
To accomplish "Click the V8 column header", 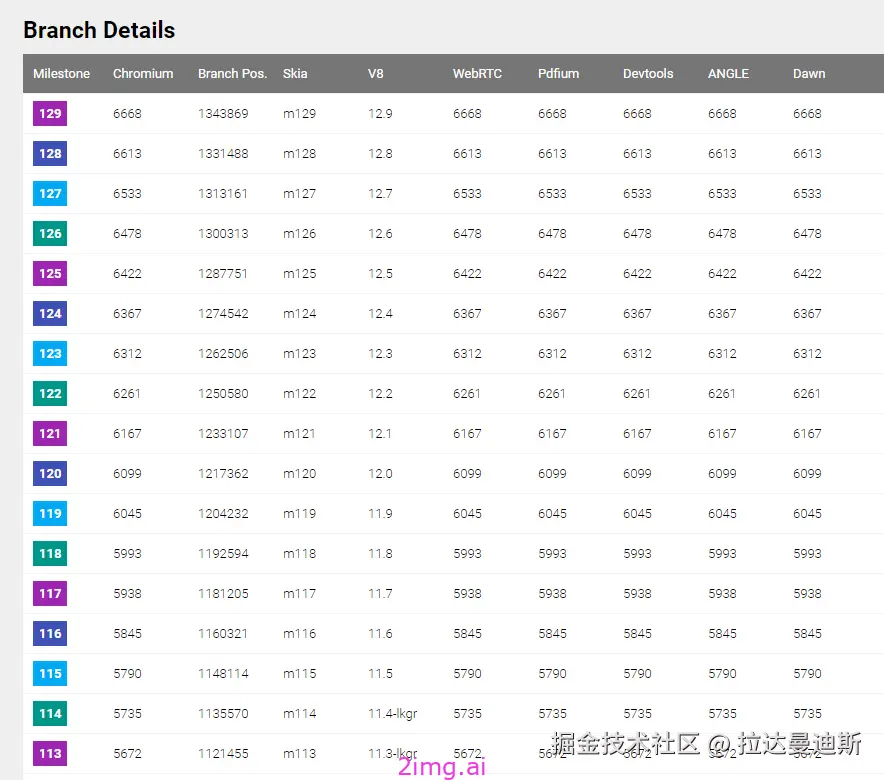I will click(375, 74).
